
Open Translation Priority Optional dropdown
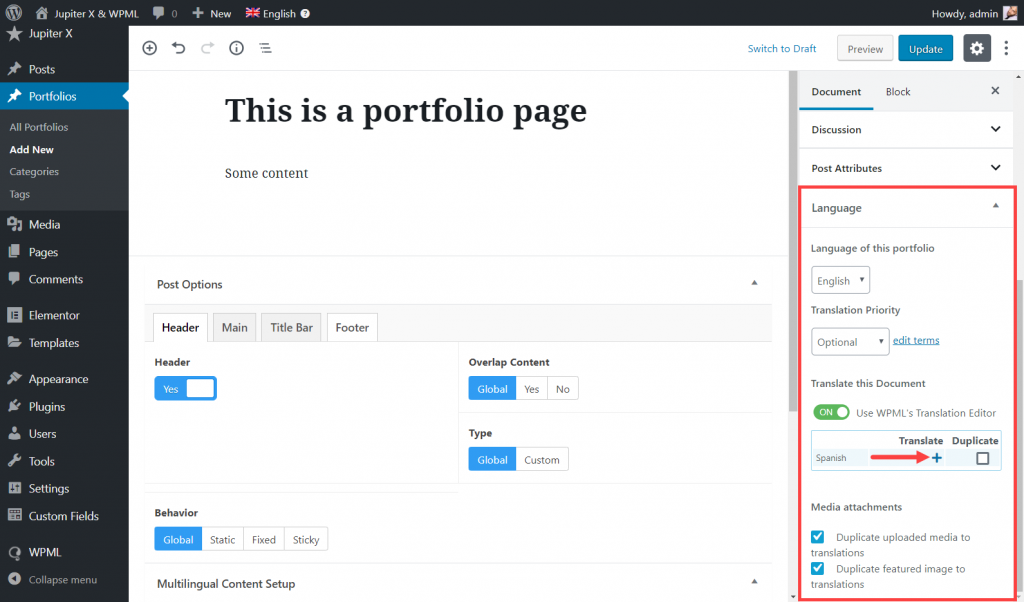[x=850, y=341]
